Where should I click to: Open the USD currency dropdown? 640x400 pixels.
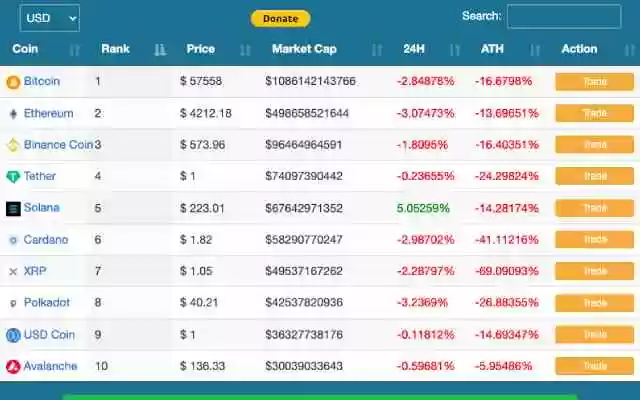[x=49, y=18]
